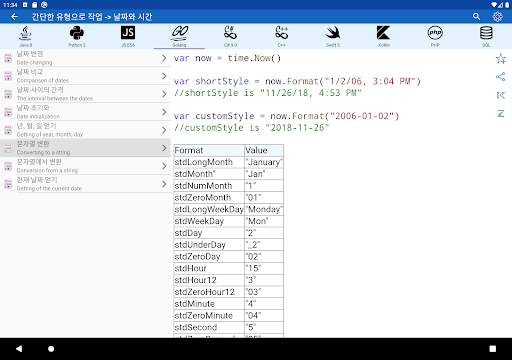Go back using the header arrow
512x360 pixels.
(x=14, y=16)
